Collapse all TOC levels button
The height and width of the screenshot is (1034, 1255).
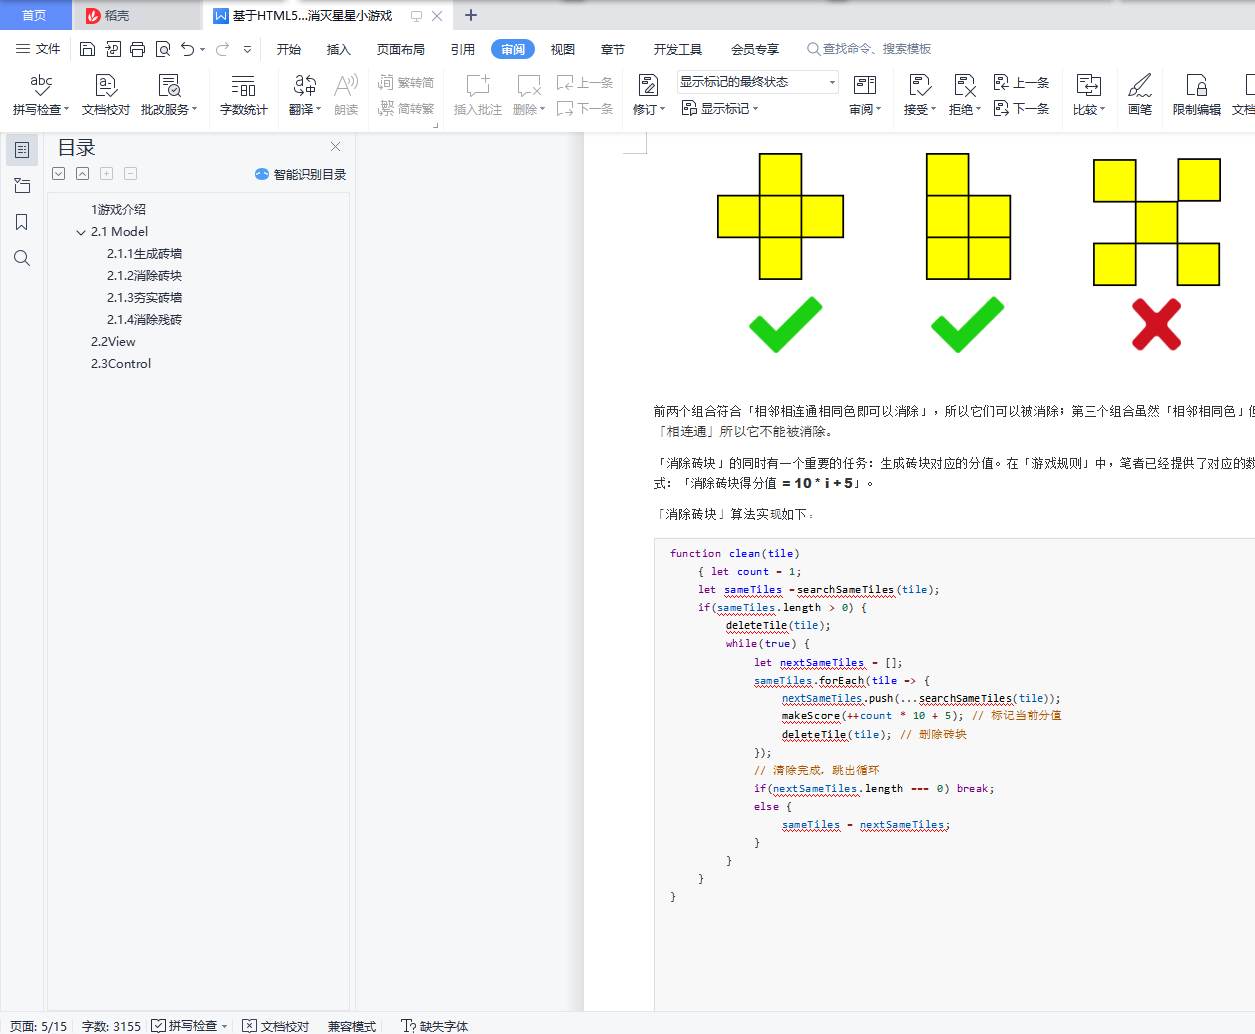pyautogui.click(x=82, y=174)
